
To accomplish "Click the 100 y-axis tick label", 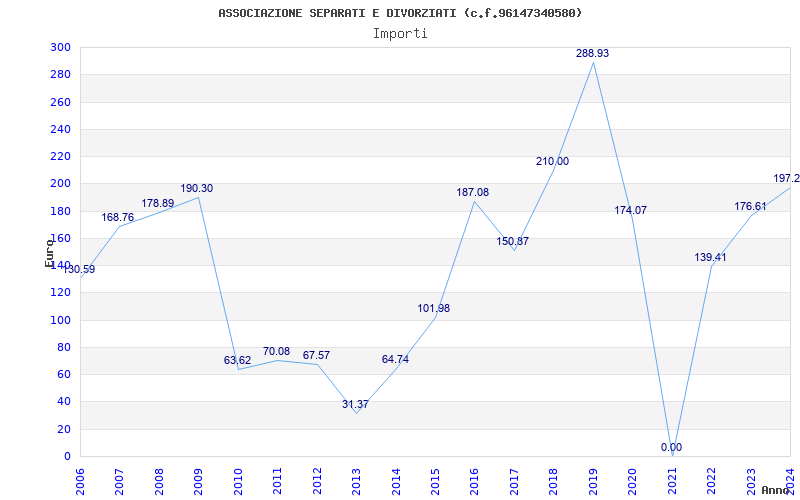I will pos(60,320).
